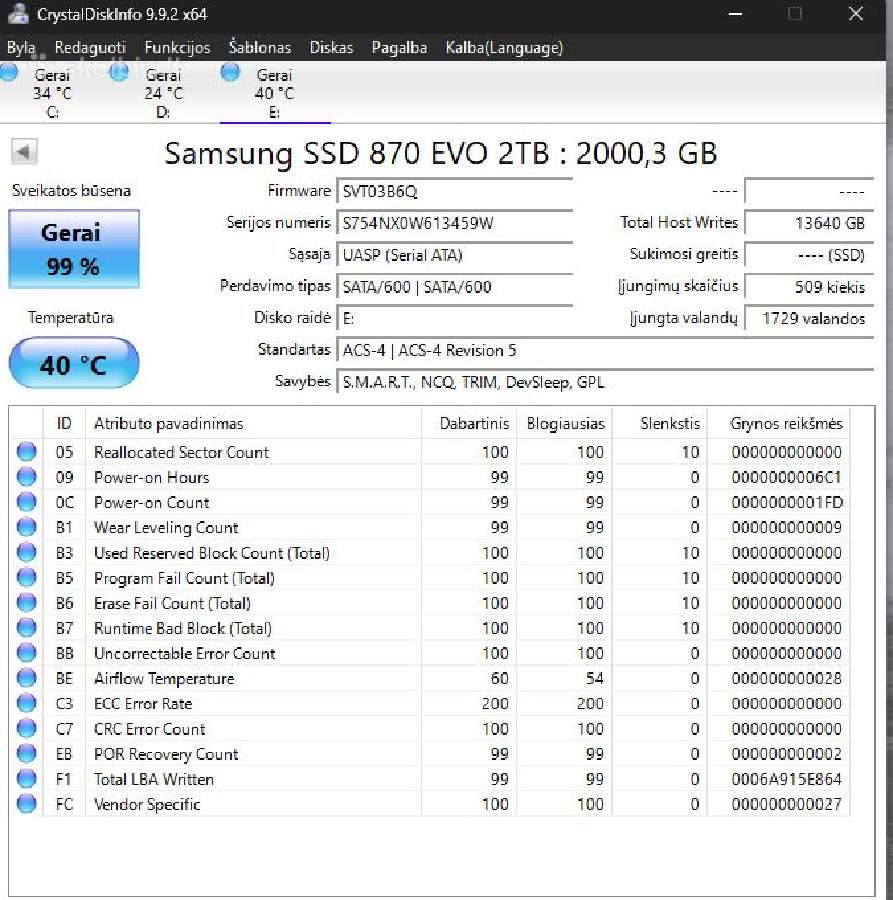Select disk E: tab (40 °C)

click(x=274, y=92)
